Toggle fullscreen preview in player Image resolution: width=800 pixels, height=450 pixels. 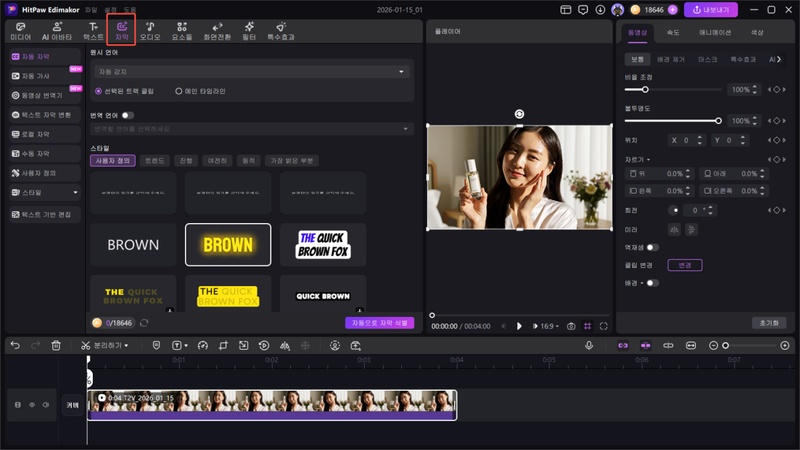(x=604, y=326)
